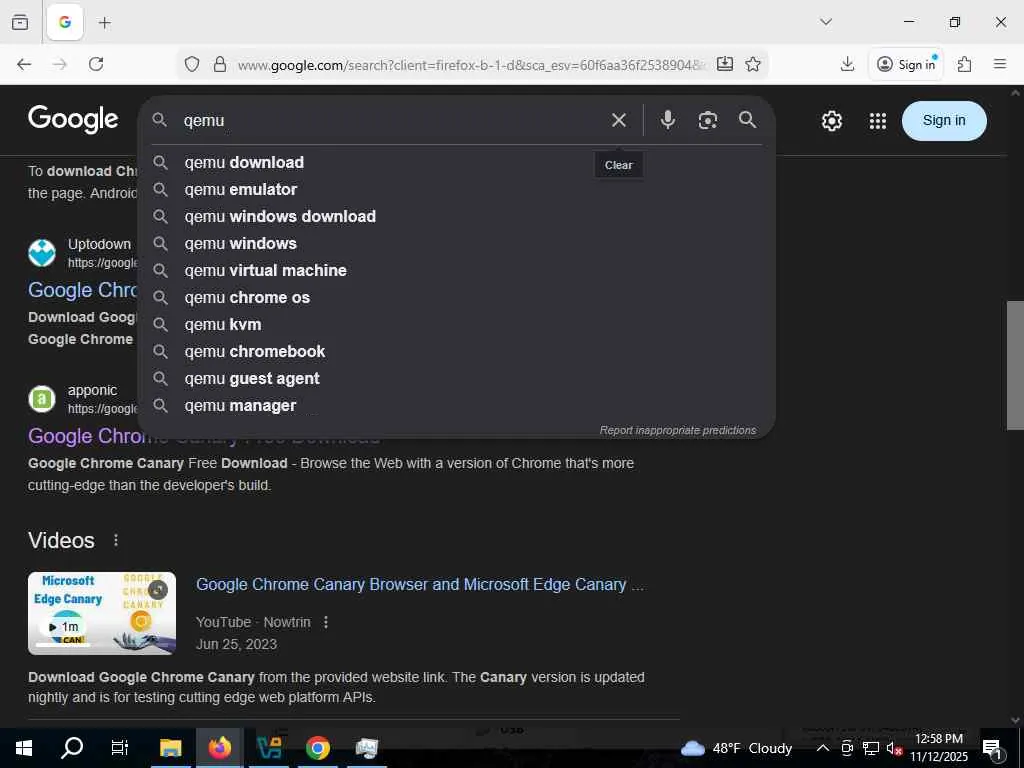Screen dimensions: 1024x768
Task: Click the Firefox back arrow
Action: pos(24,64)
